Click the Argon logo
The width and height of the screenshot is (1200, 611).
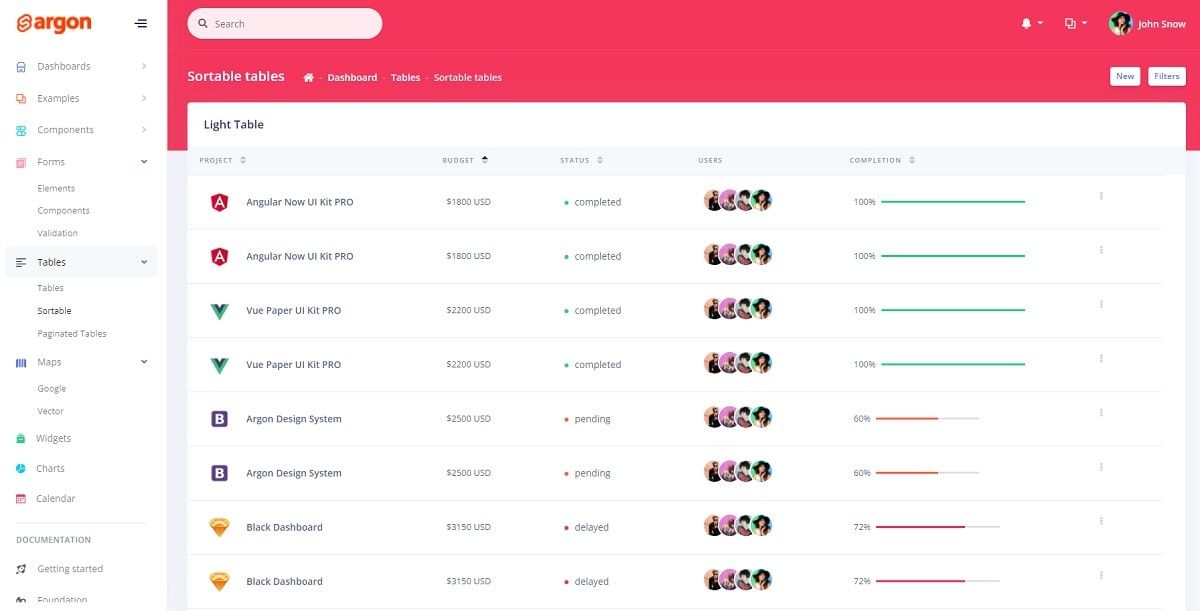tap(57, 22)
